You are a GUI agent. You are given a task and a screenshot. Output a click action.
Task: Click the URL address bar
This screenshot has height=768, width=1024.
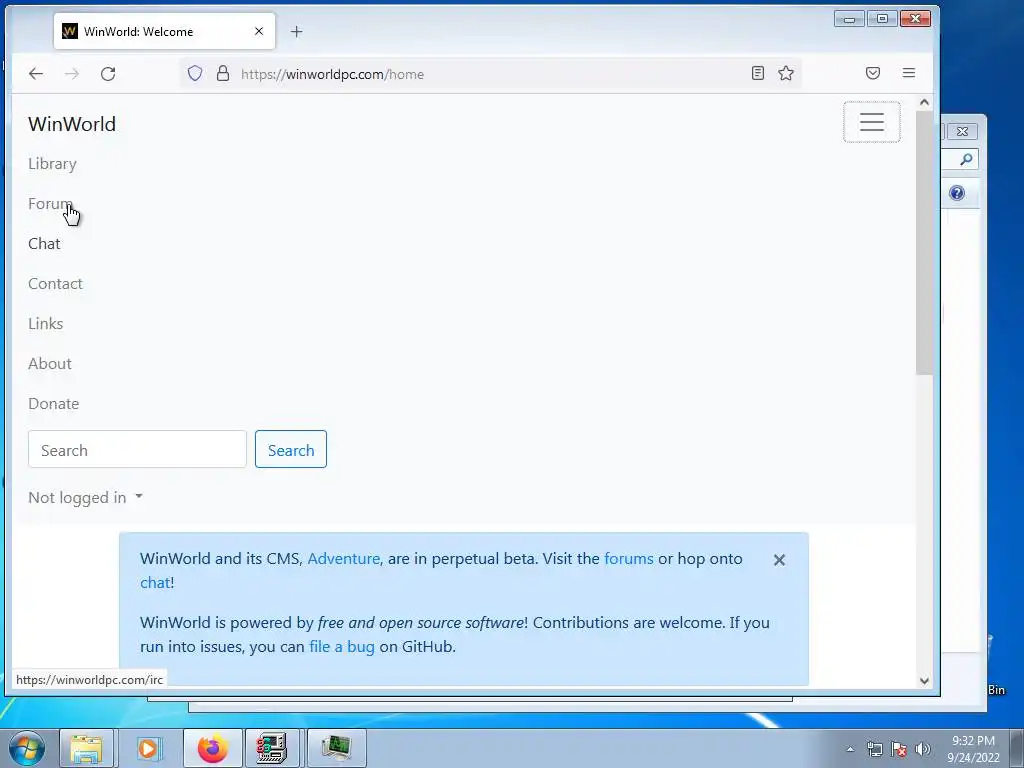pyautogui.click(x=490, y=74)
